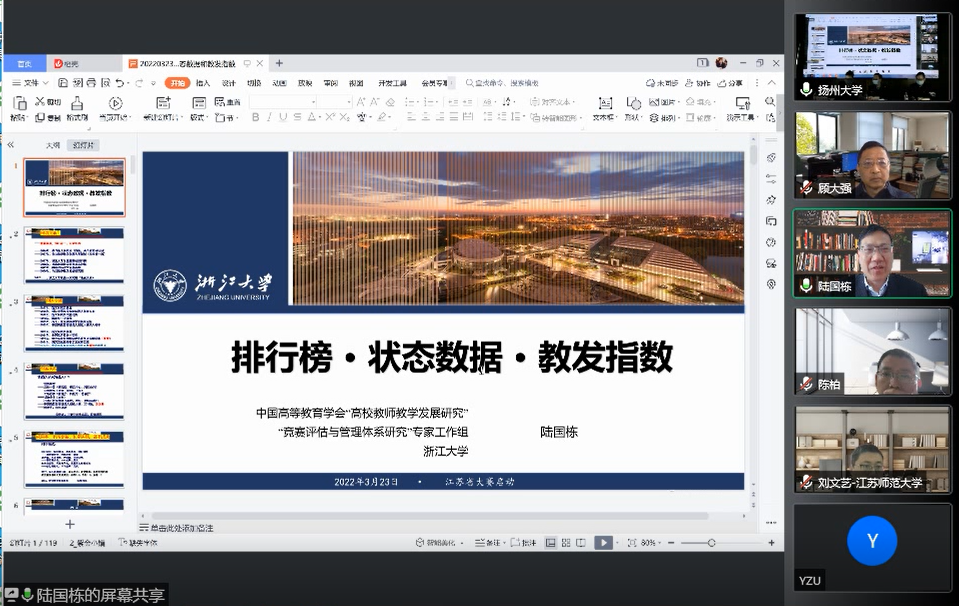Viewport: 959px width, 606px height.
Task: Adjust the zoom slider in status bar
Action: click(711, 543)
